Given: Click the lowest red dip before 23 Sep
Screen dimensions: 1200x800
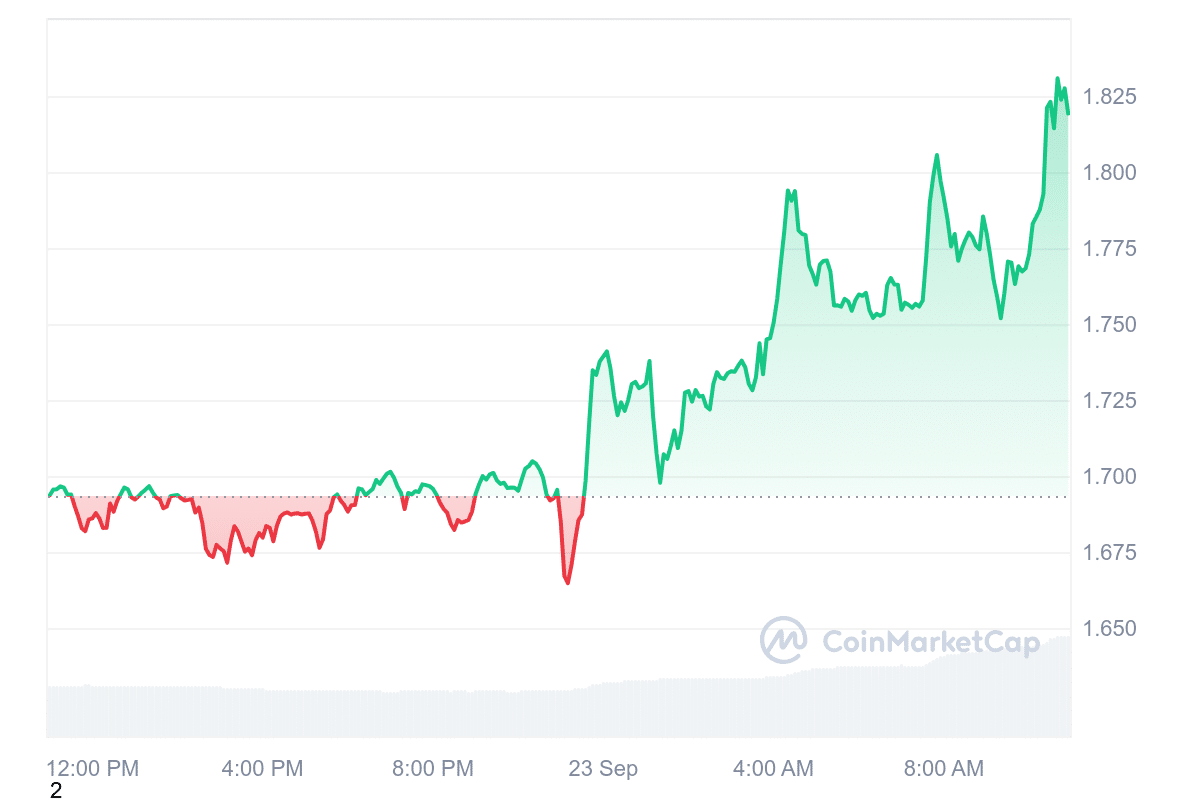Looking at the screenshot, I should tap(568, 582).
